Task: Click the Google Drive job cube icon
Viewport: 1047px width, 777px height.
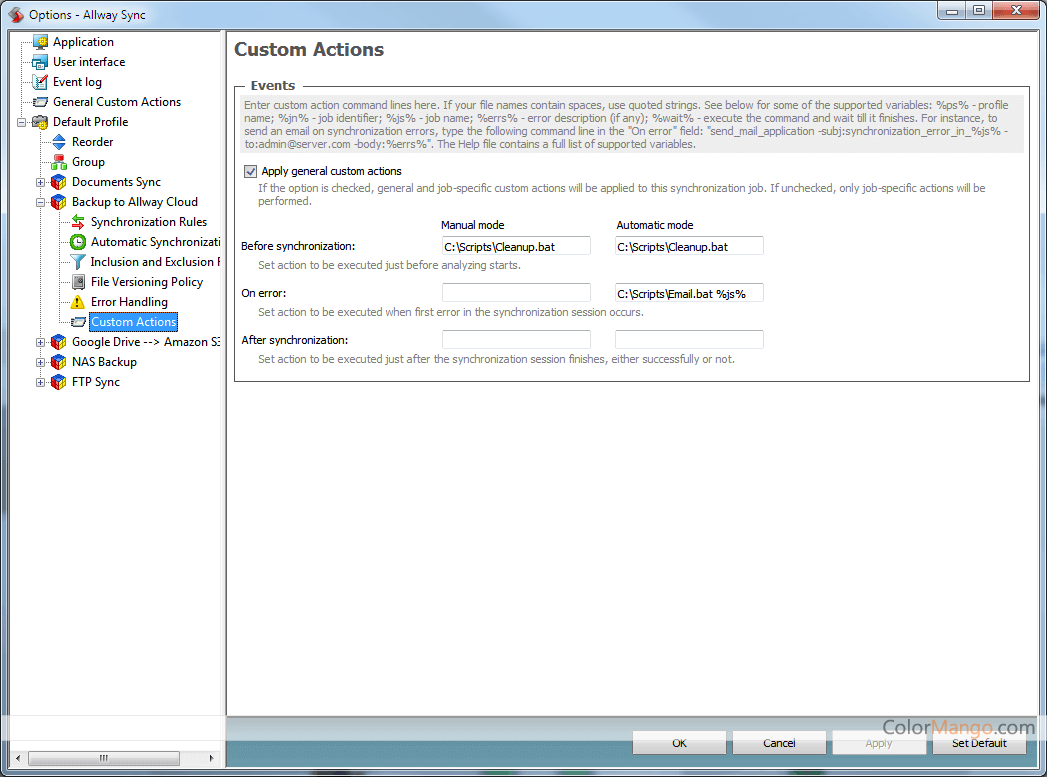Action: click(x=59, y=342)
